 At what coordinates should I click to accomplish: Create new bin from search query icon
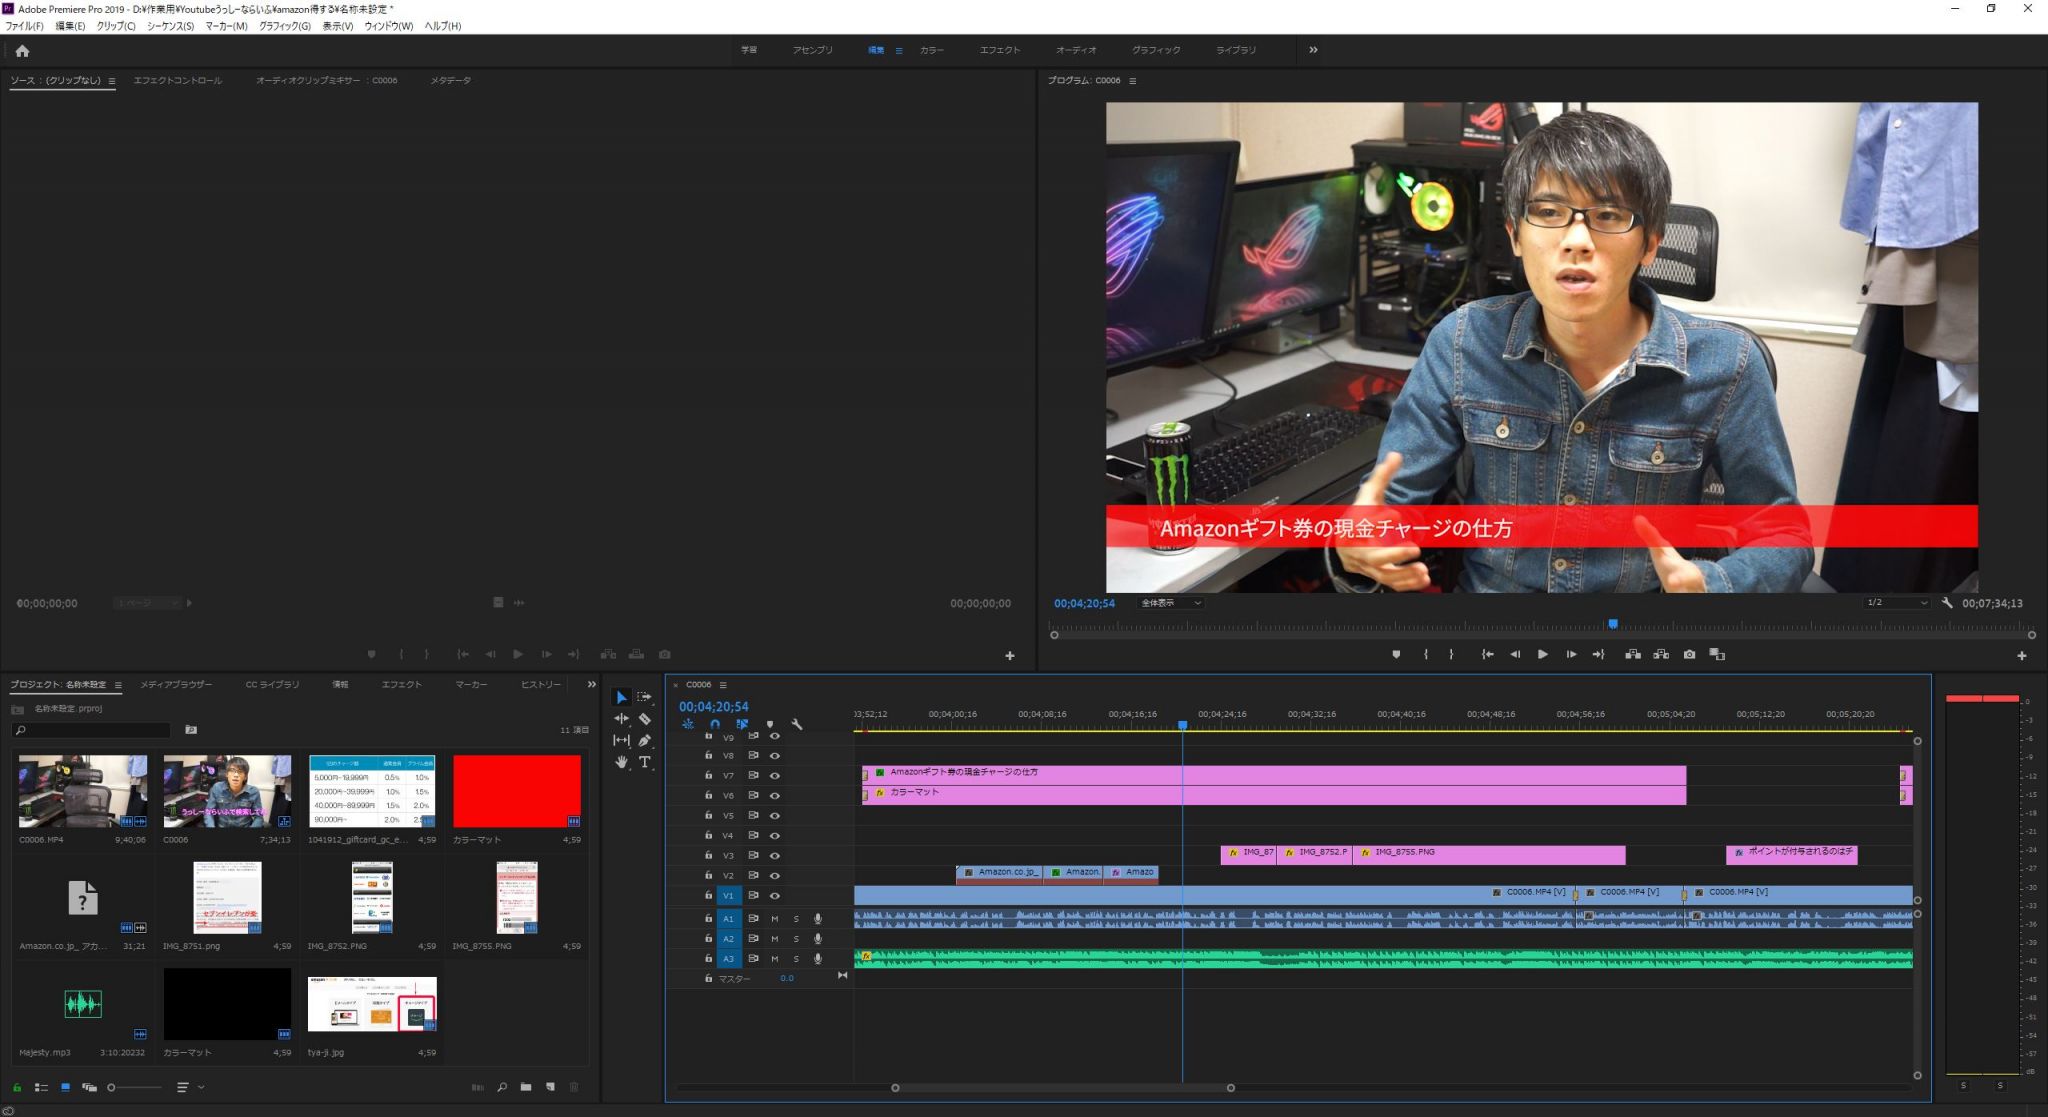pos(191,730)
